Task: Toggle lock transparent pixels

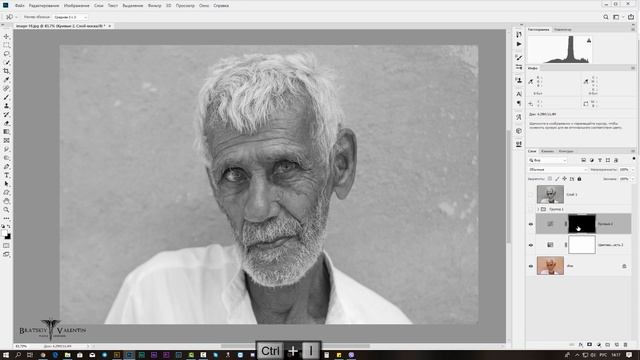Action: click(x=550, y=179)
